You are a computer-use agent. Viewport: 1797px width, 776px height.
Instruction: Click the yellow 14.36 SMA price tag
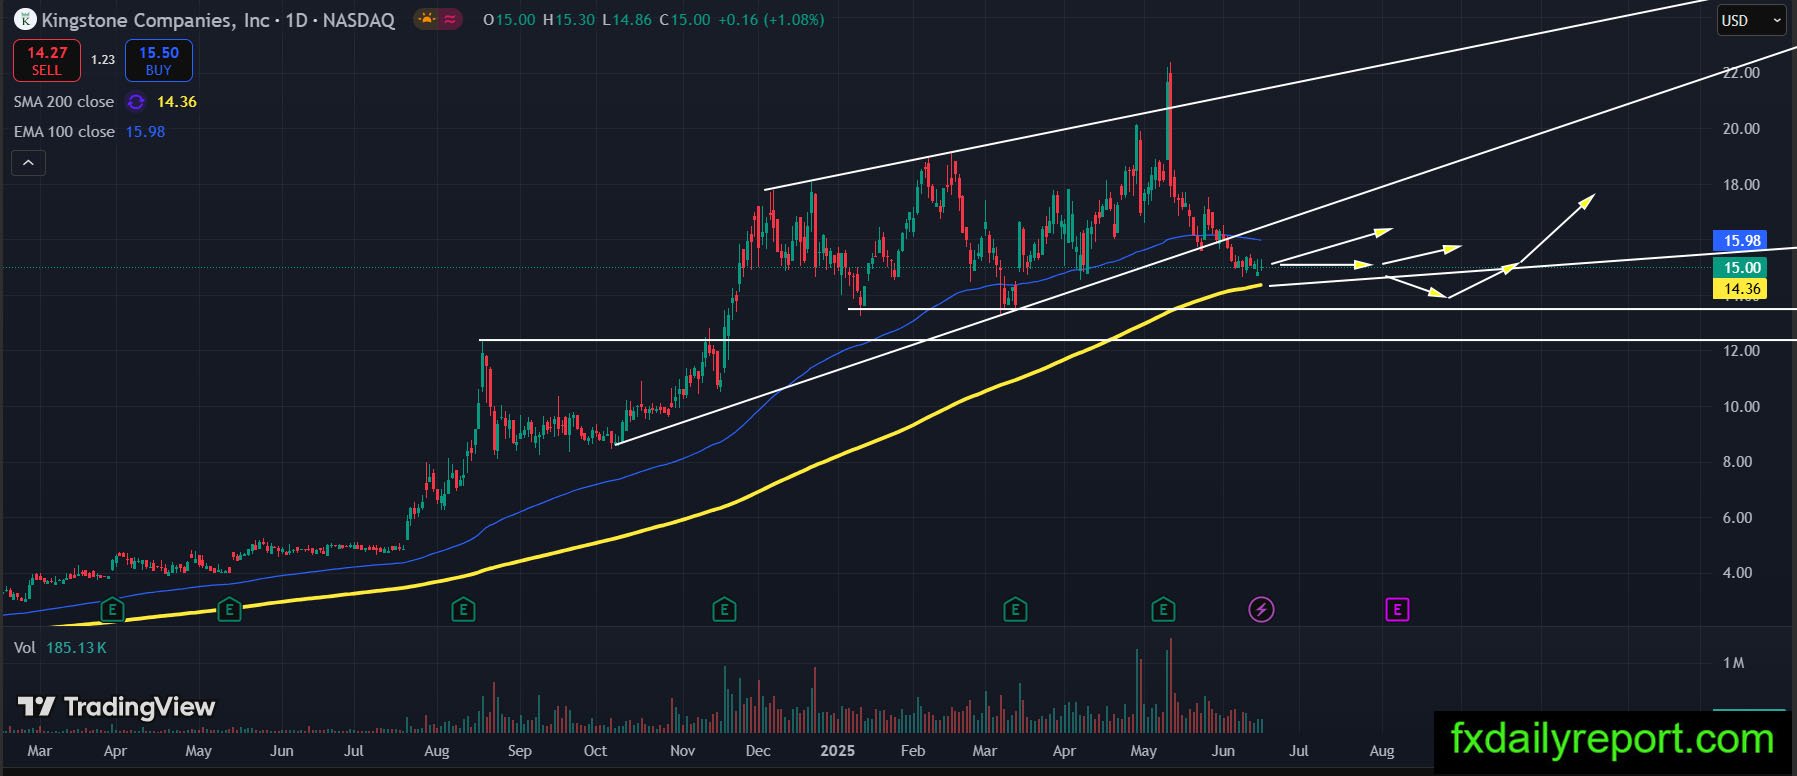(1741, 289)
